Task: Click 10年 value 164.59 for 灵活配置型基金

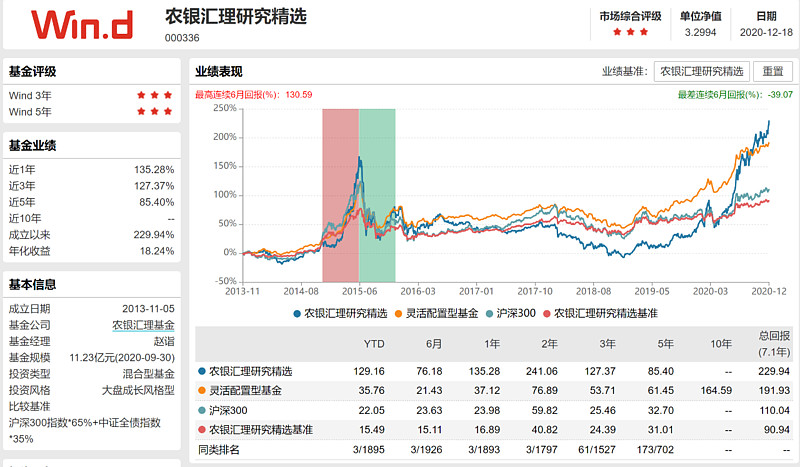Action: click(x=716, y=391)
